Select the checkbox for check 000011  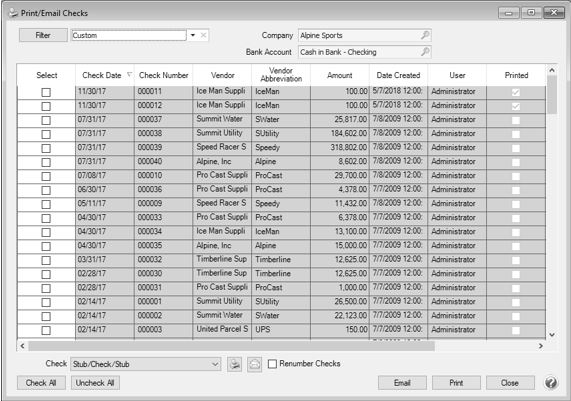point(46,93)
